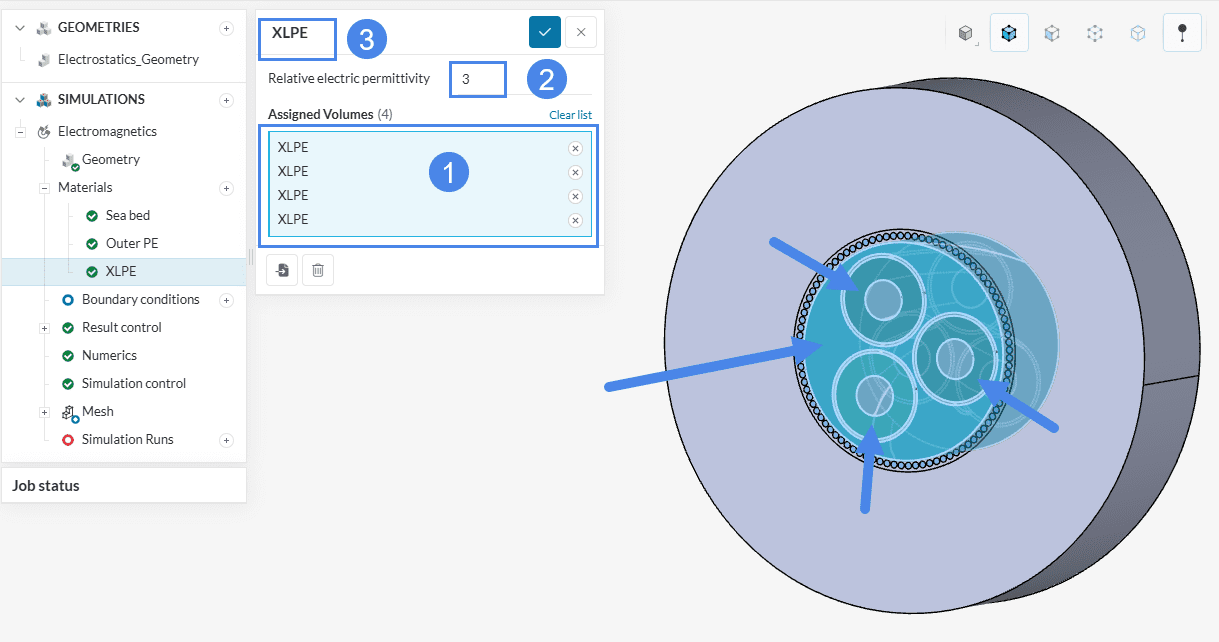The image size is (1219, 642).
Task: Click the relative electric permittivity field
Action: point(477,79)
